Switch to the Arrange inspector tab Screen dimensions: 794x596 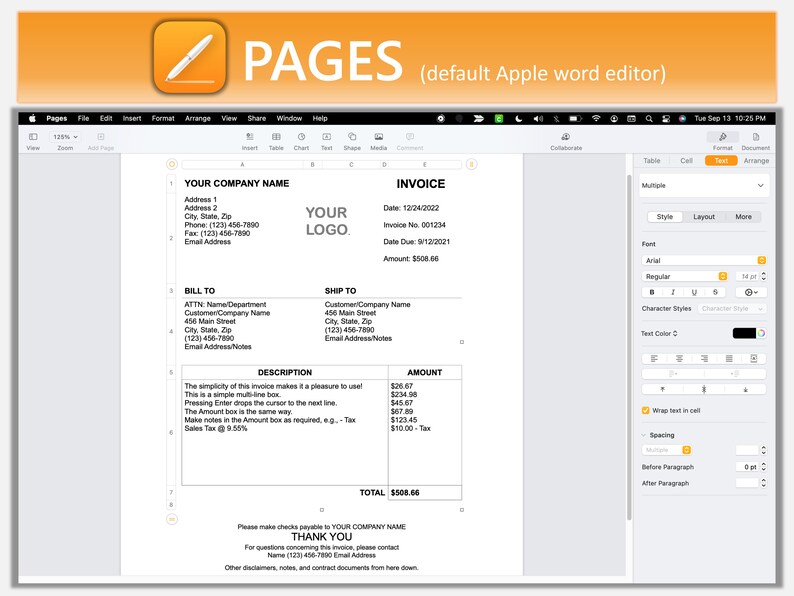pyautogui.click(x=756, y=161)
